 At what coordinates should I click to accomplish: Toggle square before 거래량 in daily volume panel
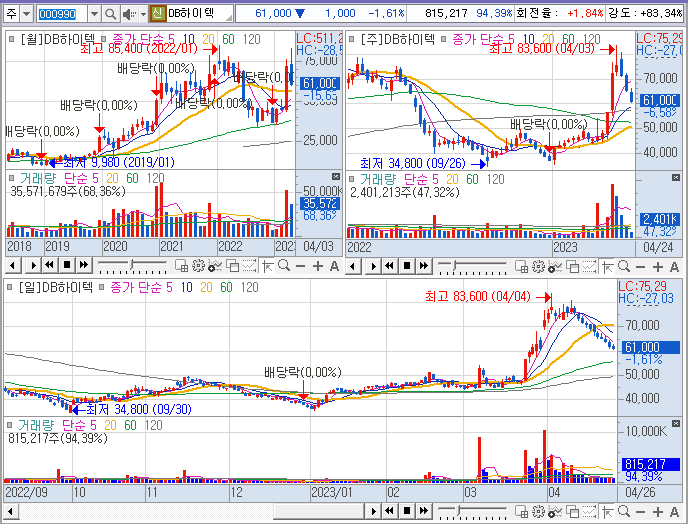coord(10,425)
